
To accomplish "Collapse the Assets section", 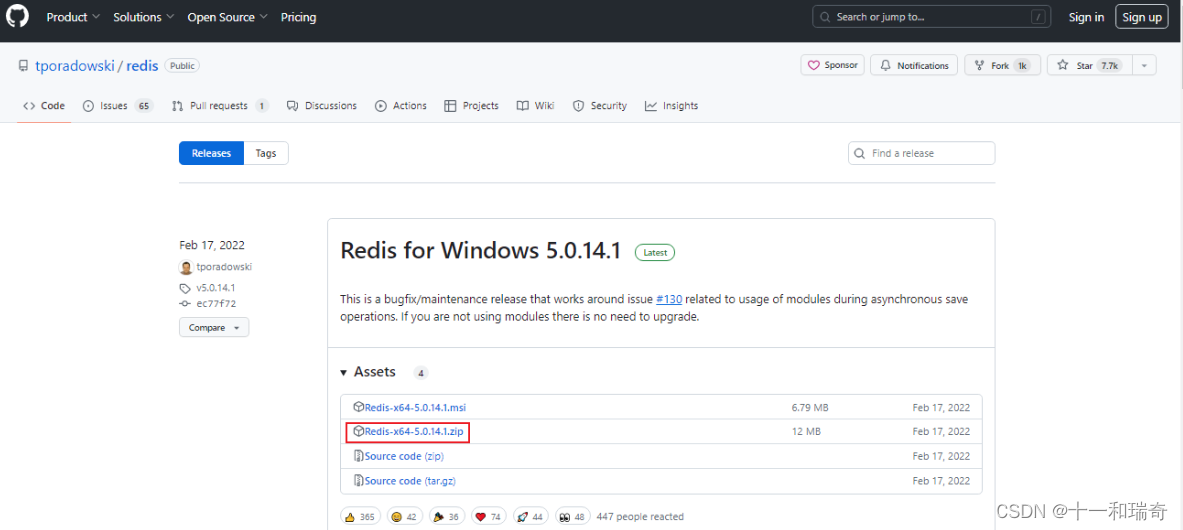I will (367, 372).
